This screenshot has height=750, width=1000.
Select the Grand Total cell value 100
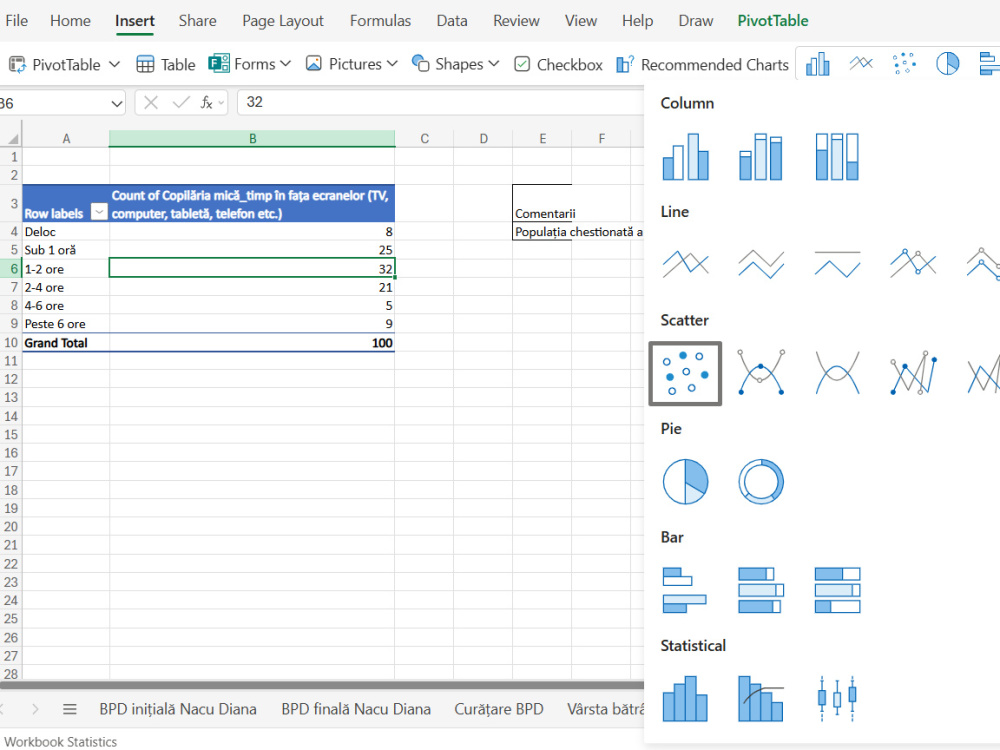[252, 342]
